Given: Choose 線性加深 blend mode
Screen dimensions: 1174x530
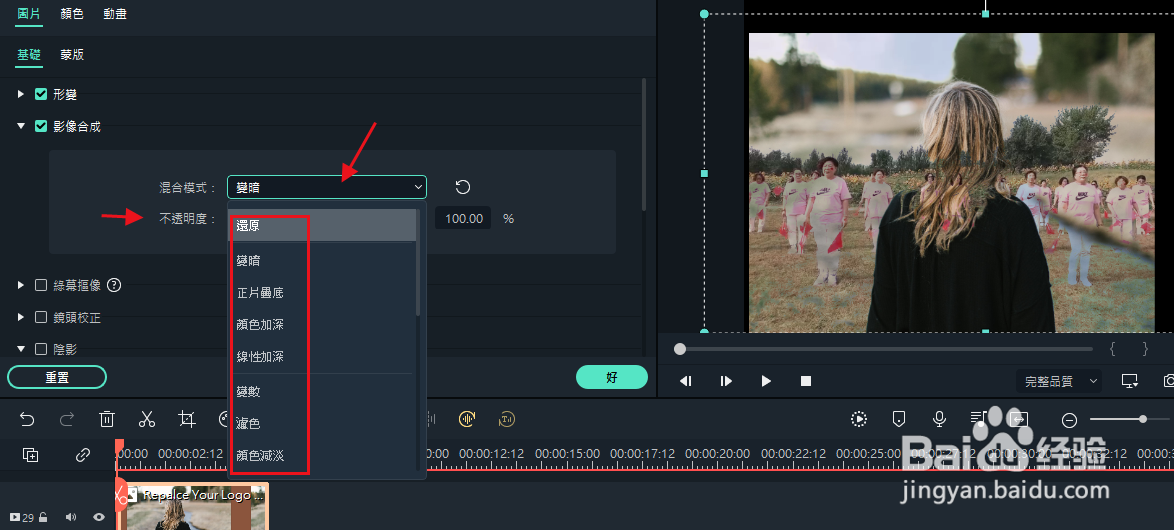Looking at the screenshot, I should 322,356.
